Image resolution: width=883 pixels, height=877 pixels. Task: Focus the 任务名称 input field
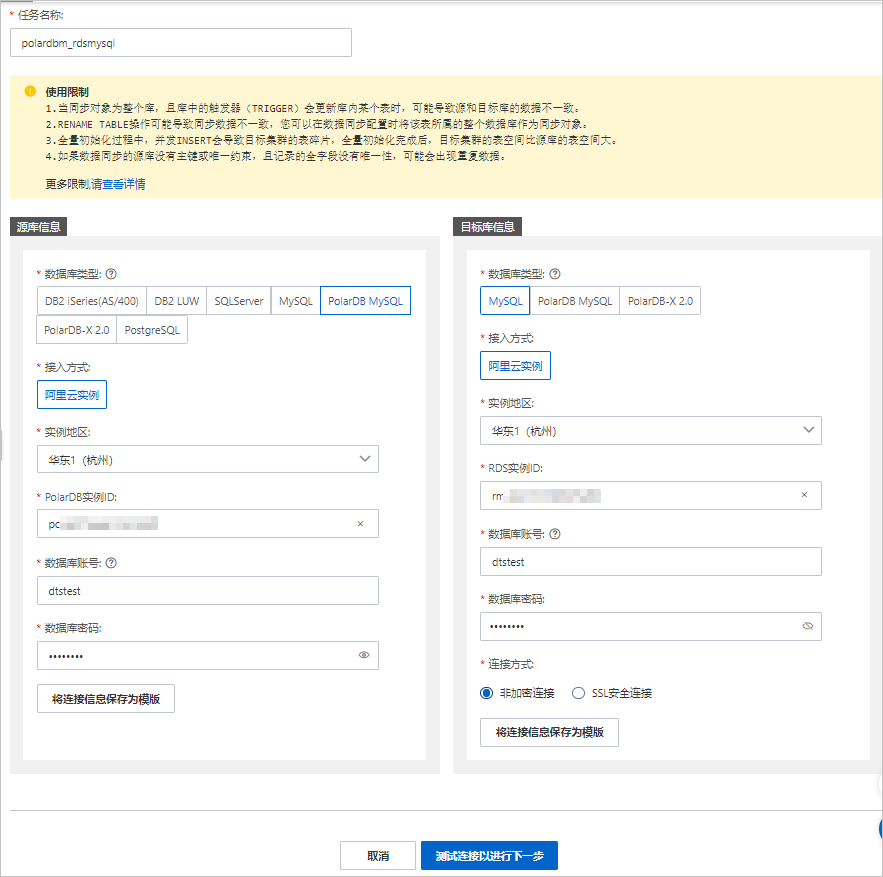(181, 43)
